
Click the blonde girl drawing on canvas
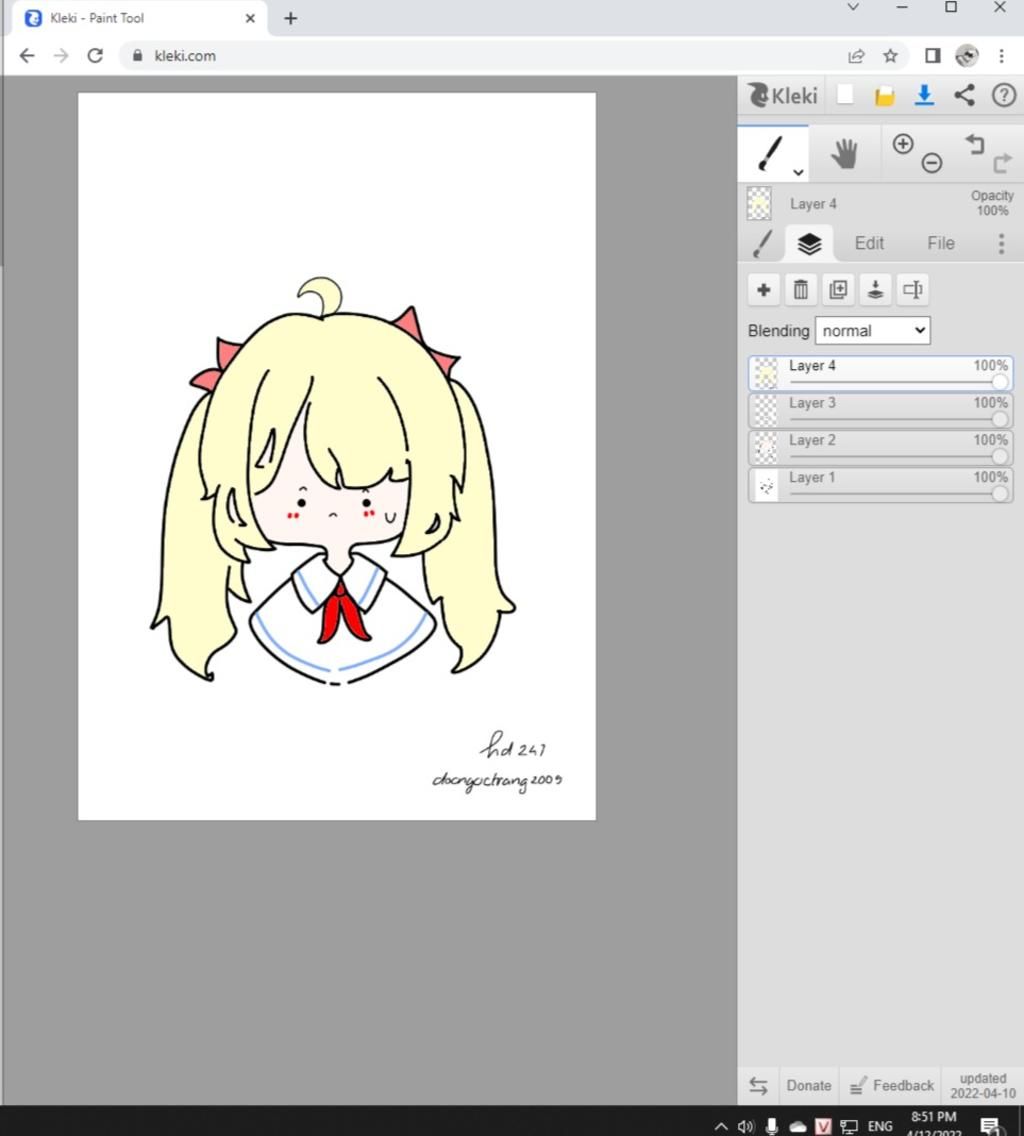333,482
